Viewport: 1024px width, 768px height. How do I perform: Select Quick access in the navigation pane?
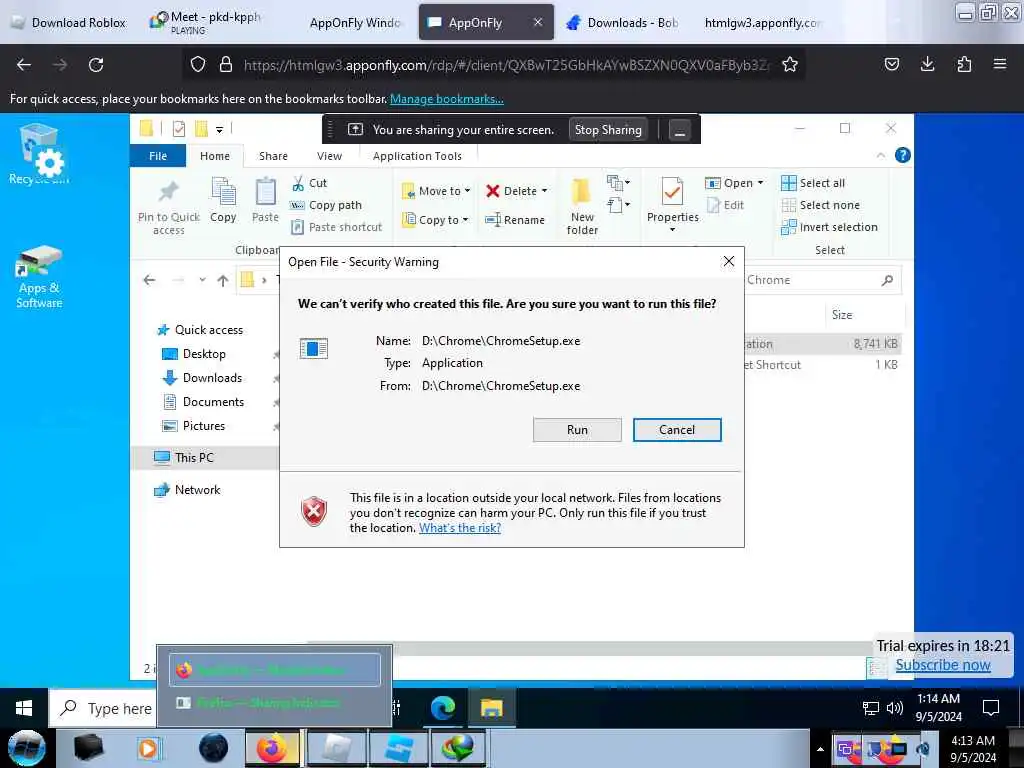(x=200, y=330)
